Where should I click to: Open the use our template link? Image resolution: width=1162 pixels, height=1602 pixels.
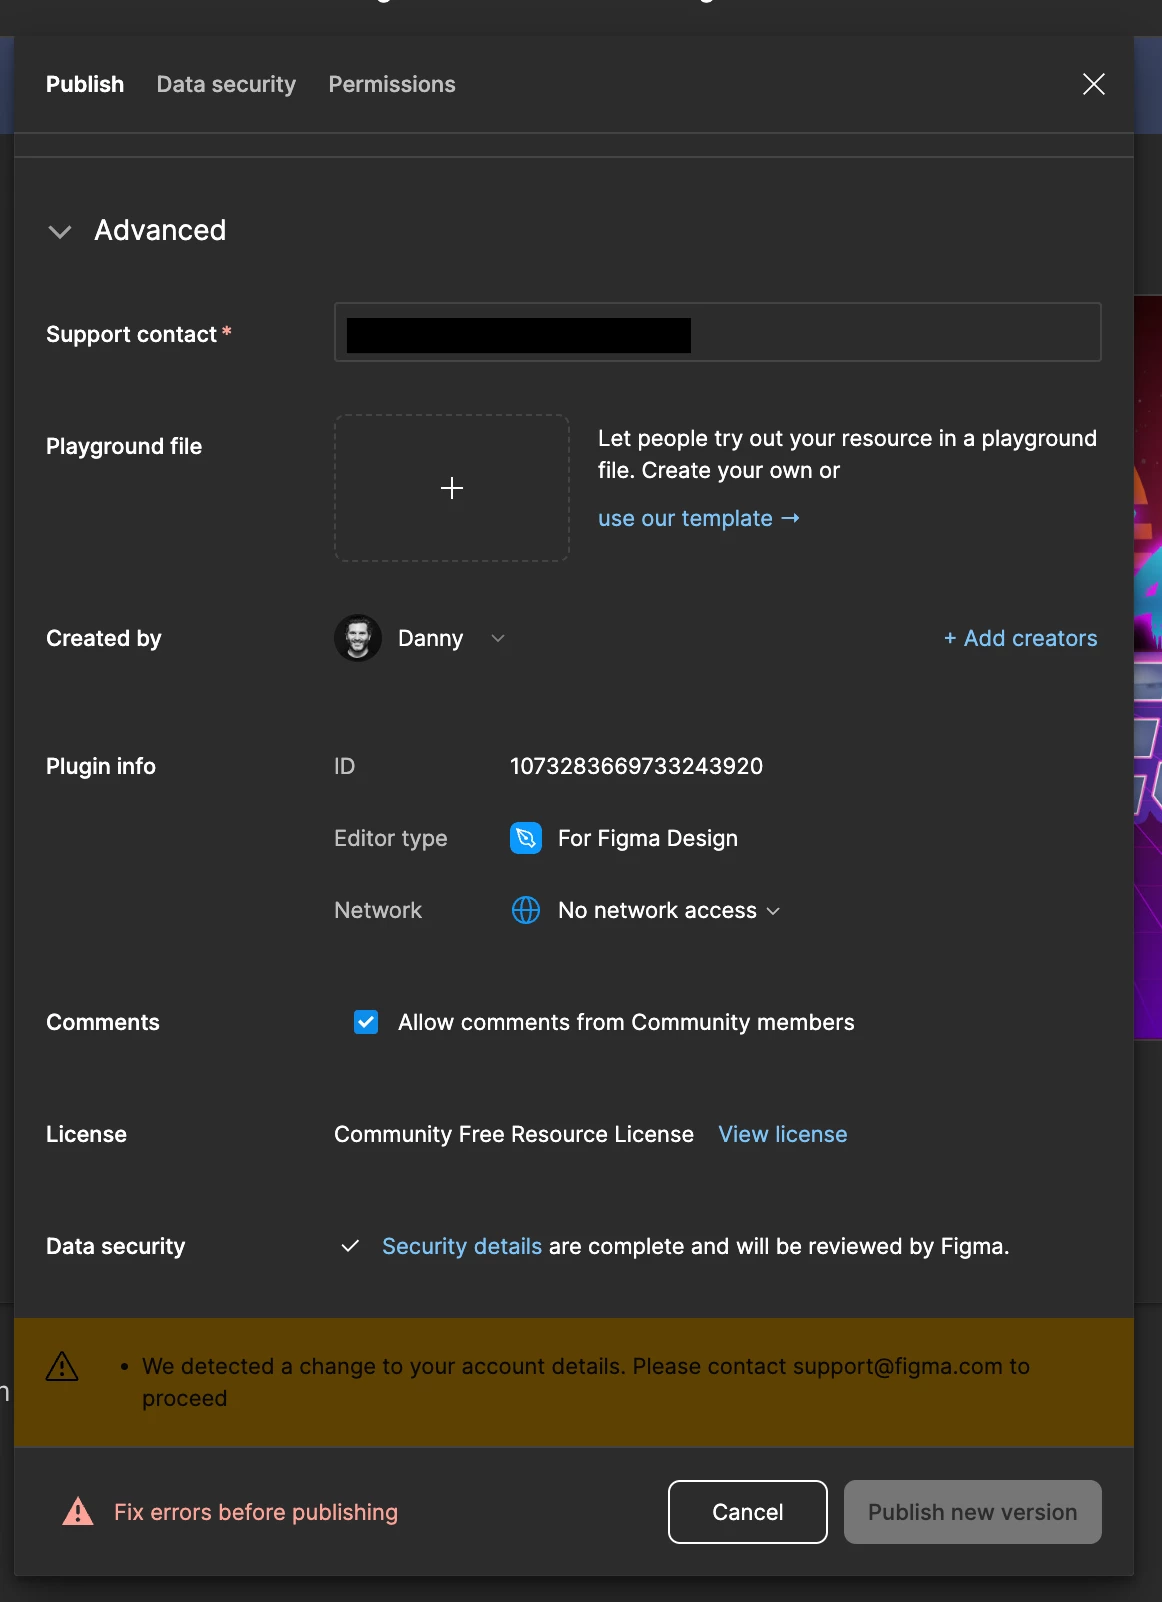click(x=699, y=518)
